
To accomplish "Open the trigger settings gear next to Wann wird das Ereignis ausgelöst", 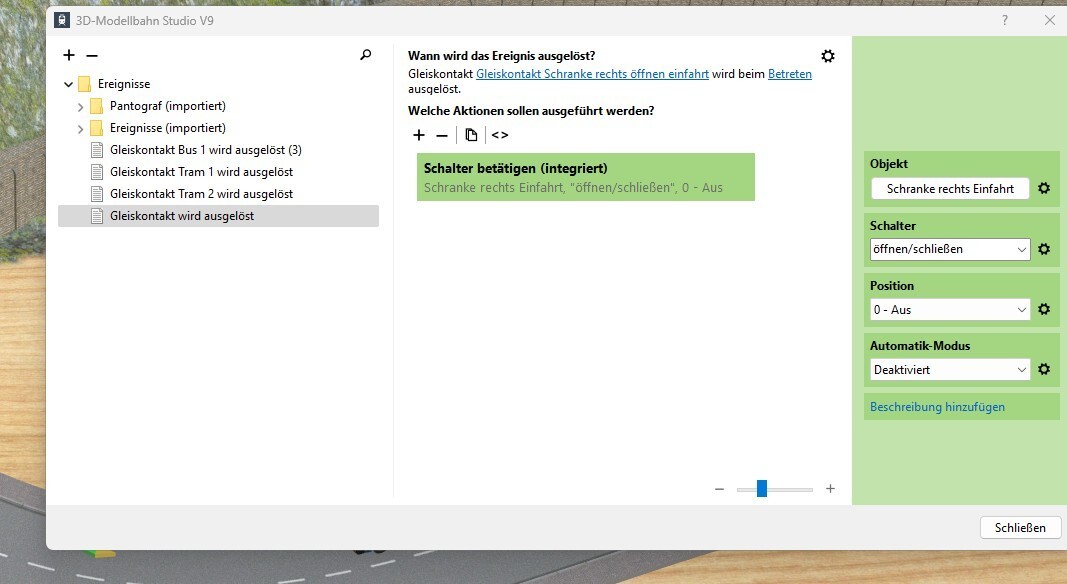I will tap(827, 56).
